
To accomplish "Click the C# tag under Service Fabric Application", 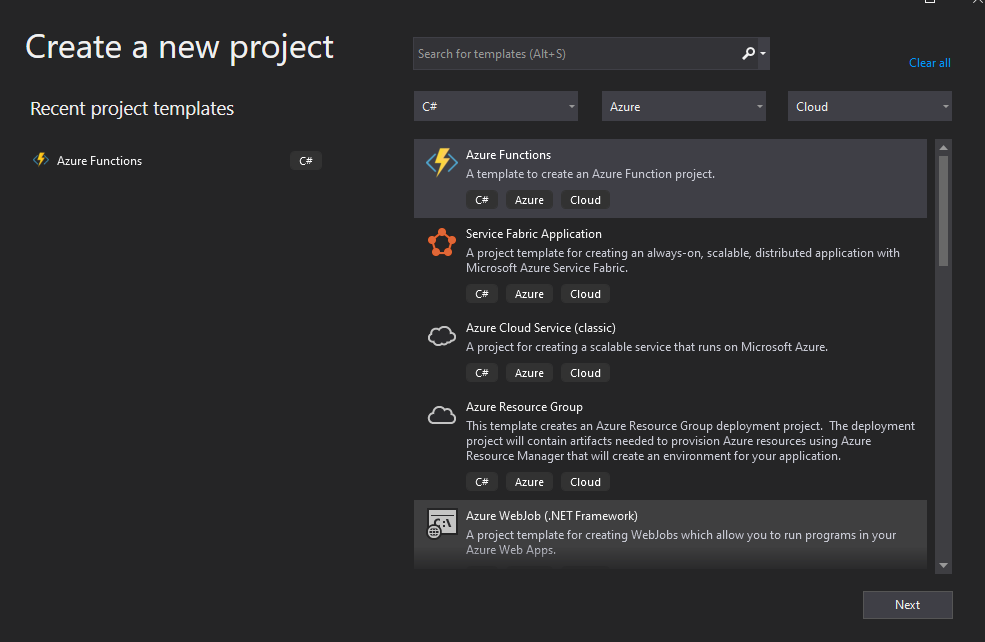I will point(482,294).
